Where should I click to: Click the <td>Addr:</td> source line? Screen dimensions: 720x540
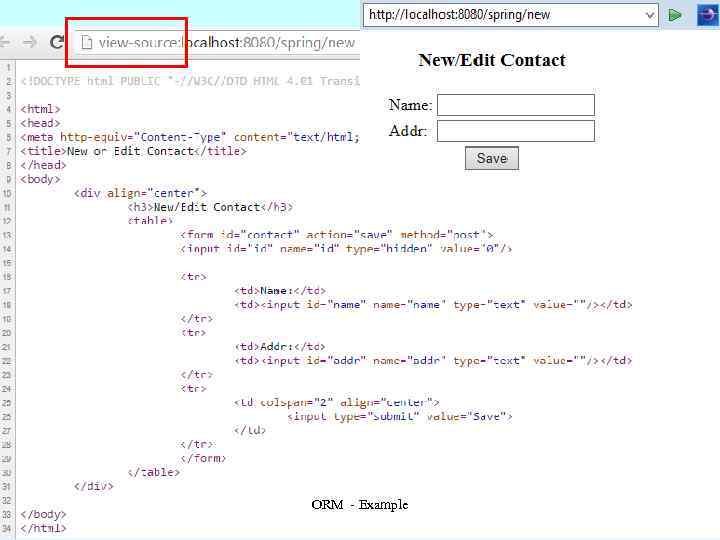pos(280,347)
